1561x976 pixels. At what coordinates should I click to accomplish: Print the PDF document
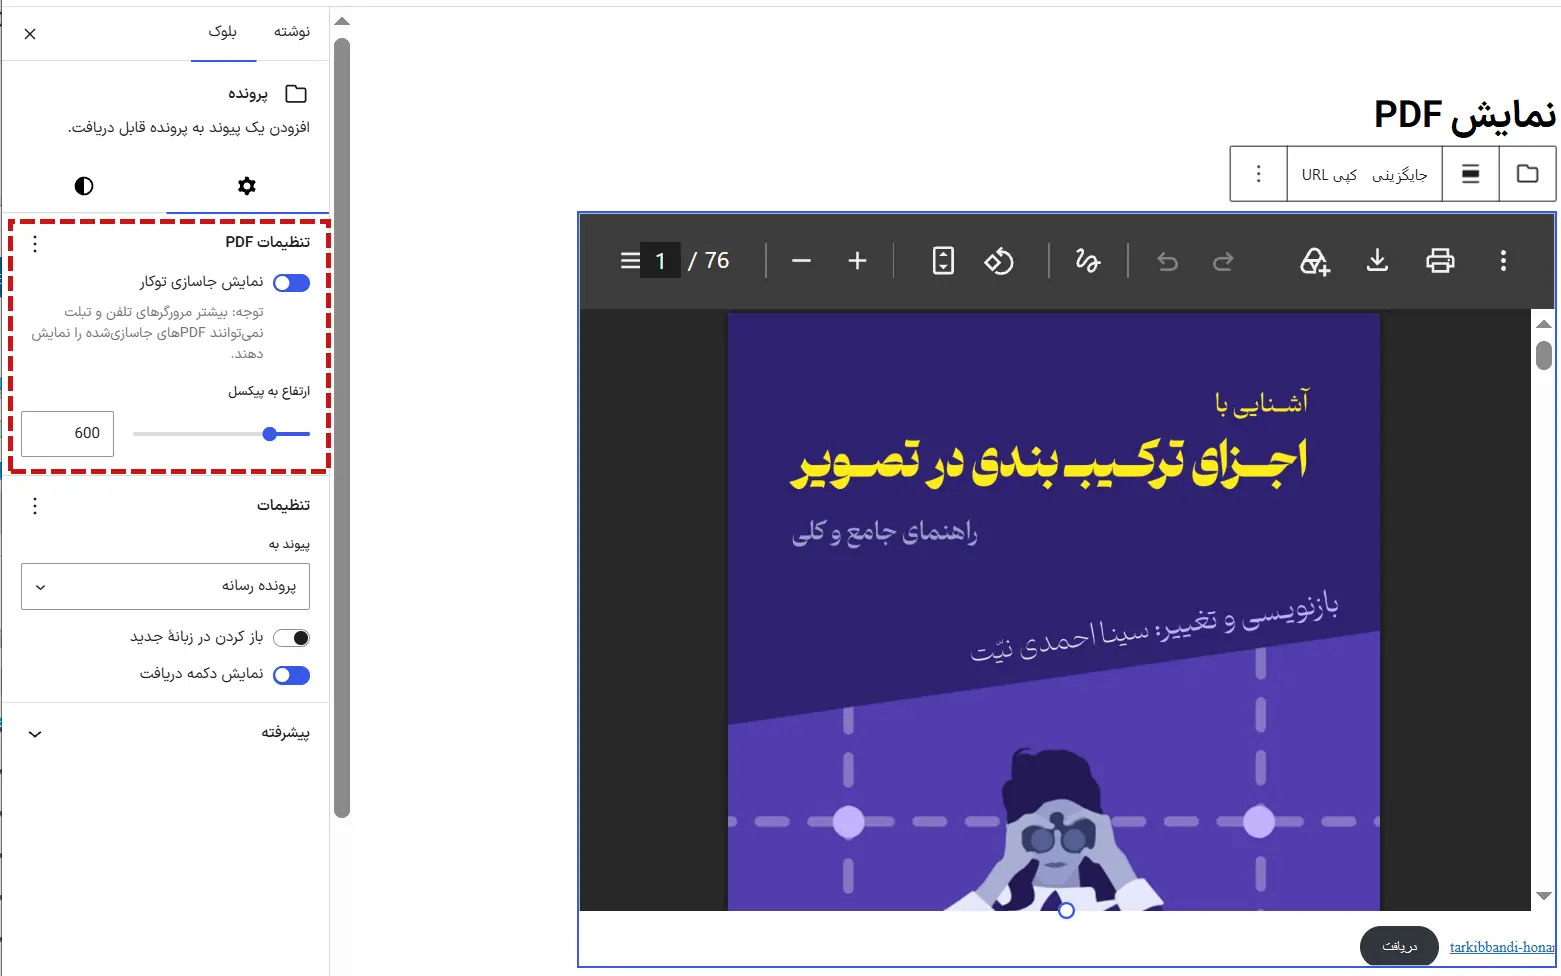pos(1440,261)
